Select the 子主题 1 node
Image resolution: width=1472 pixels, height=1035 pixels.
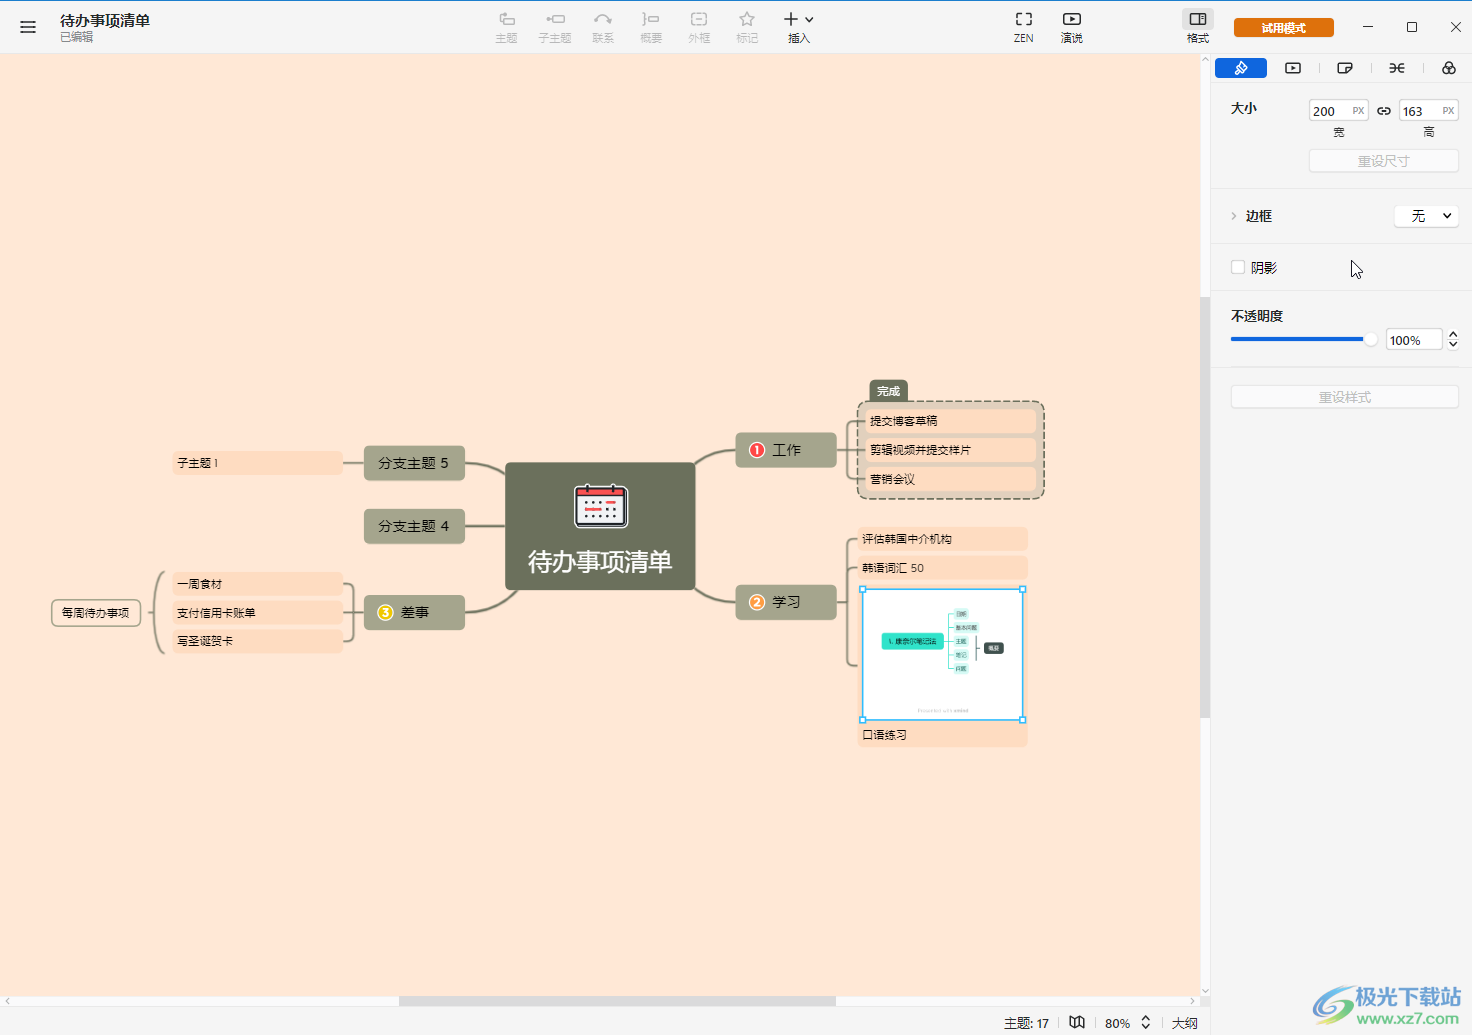point(257,463)
